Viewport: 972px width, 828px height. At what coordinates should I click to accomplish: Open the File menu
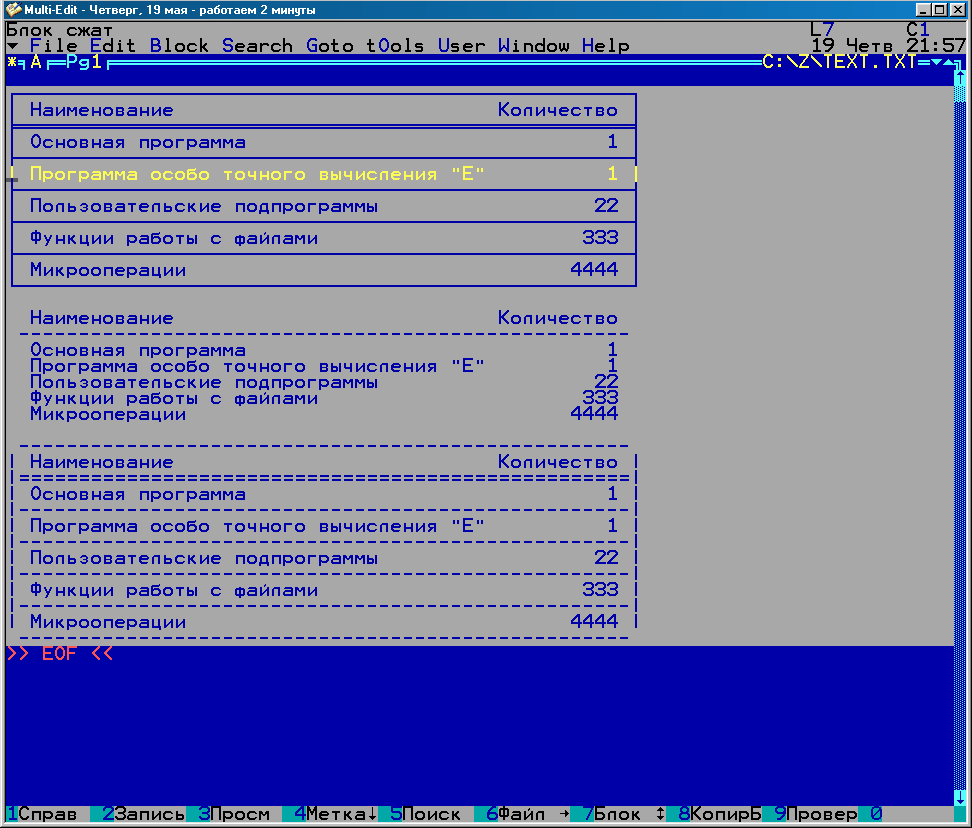(x=53, y=46)
